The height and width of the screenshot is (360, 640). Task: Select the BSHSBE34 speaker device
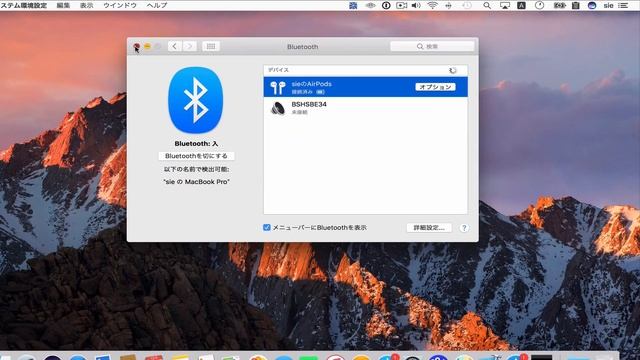point(365,108)
